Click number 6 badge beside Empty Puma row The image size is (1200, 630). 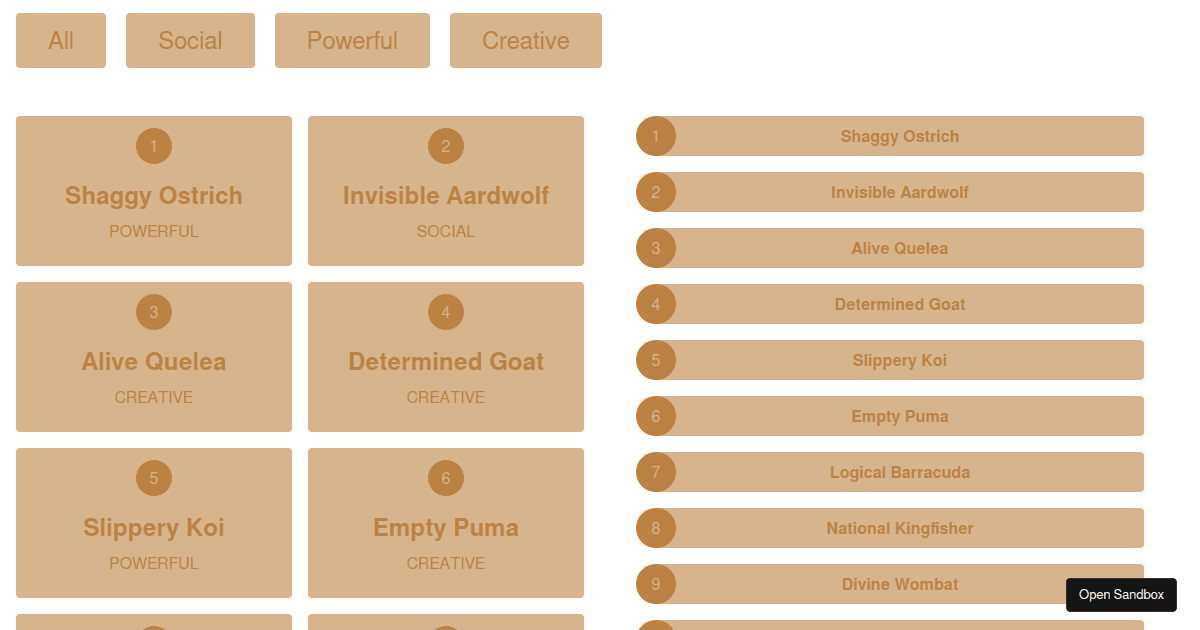656,416
